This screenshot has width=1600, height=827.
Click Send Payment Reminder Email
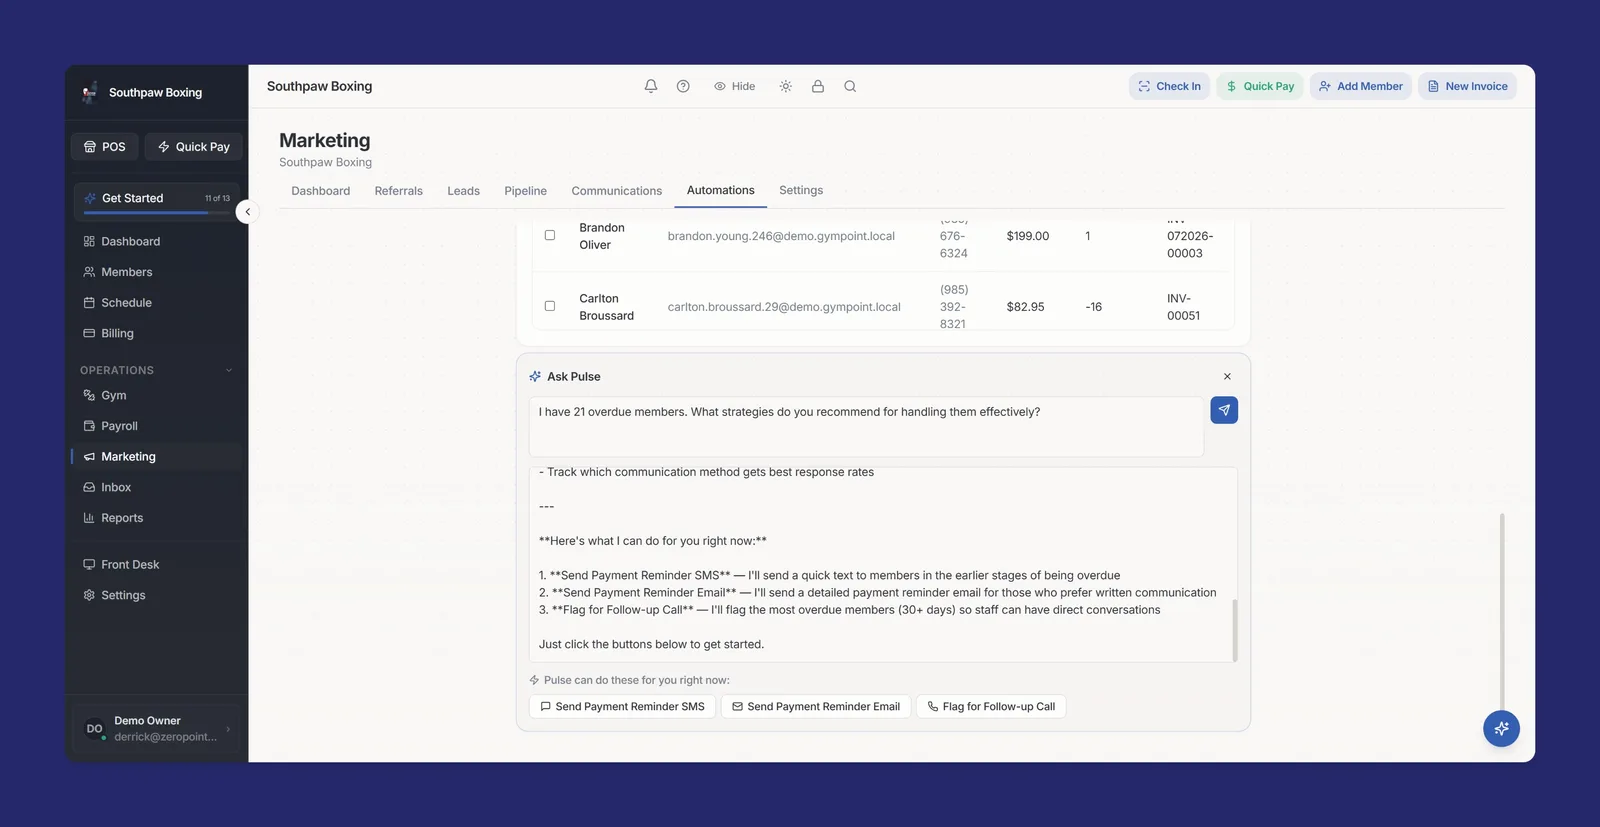click(x=816, y=706)
